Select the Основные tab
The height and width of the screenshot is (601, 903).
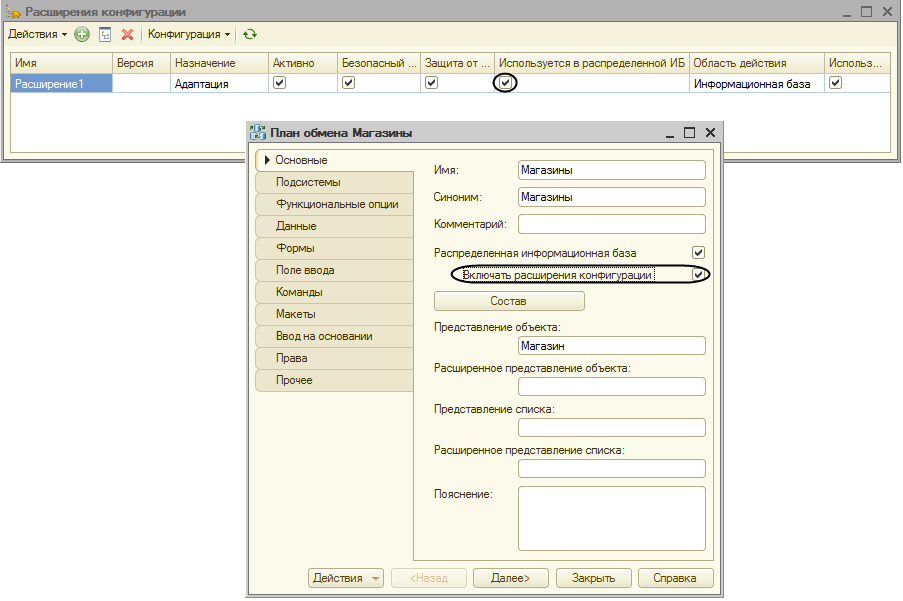point(334,160)
